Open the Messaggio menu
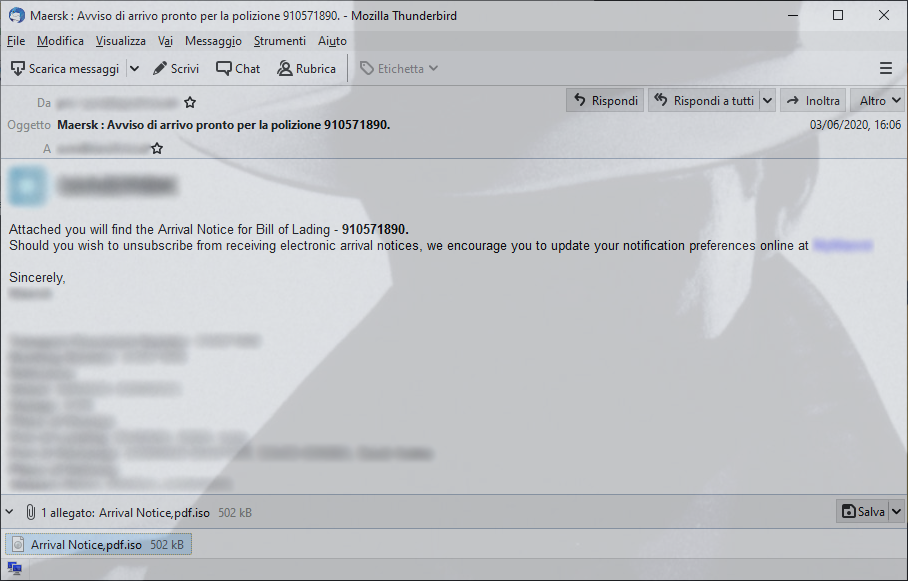This screenshot has height=581, width=908. 213,41
